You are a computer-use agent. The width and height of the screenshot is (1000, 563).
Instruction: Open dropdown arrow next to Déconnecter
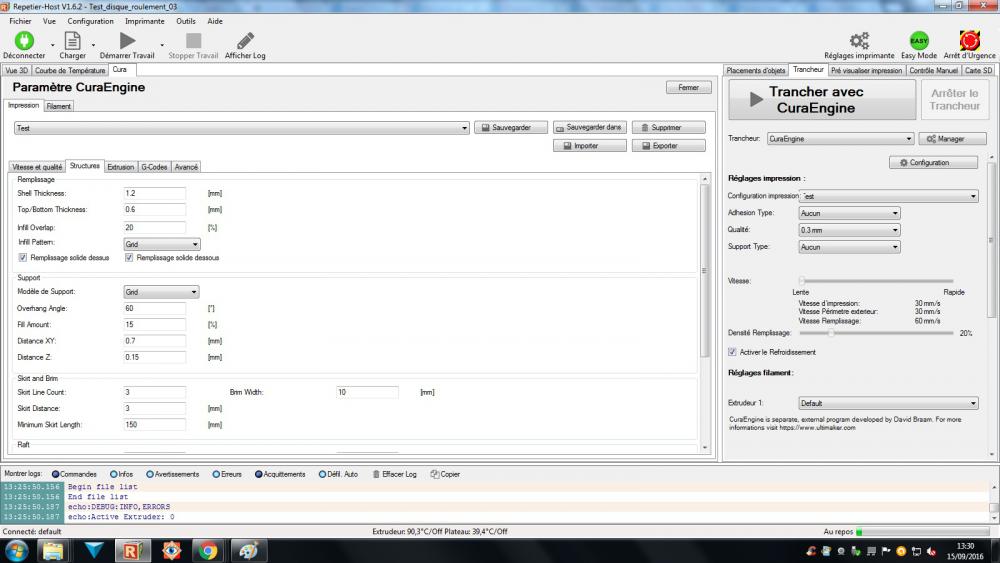52,45
